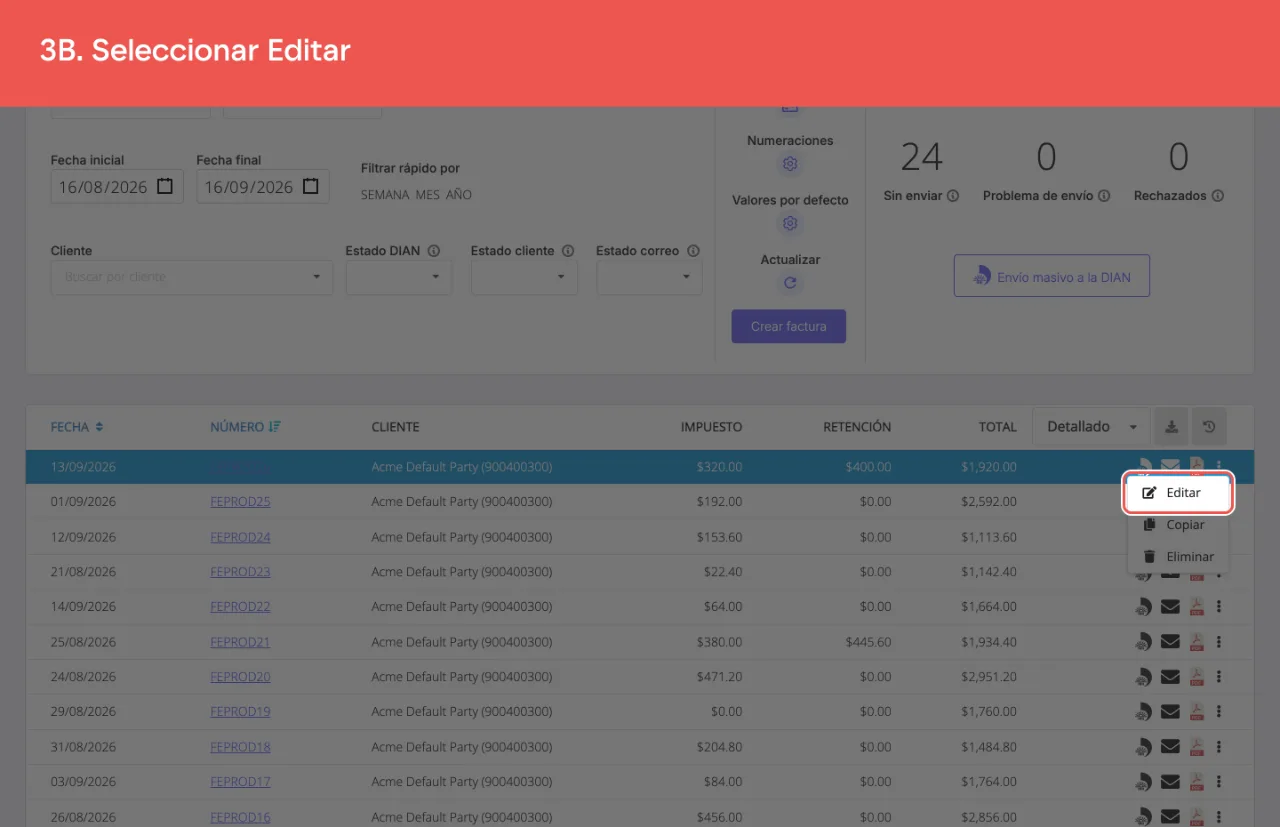
Task: Expand the Estado cliente dropdown
Action: tap(524, 277)
